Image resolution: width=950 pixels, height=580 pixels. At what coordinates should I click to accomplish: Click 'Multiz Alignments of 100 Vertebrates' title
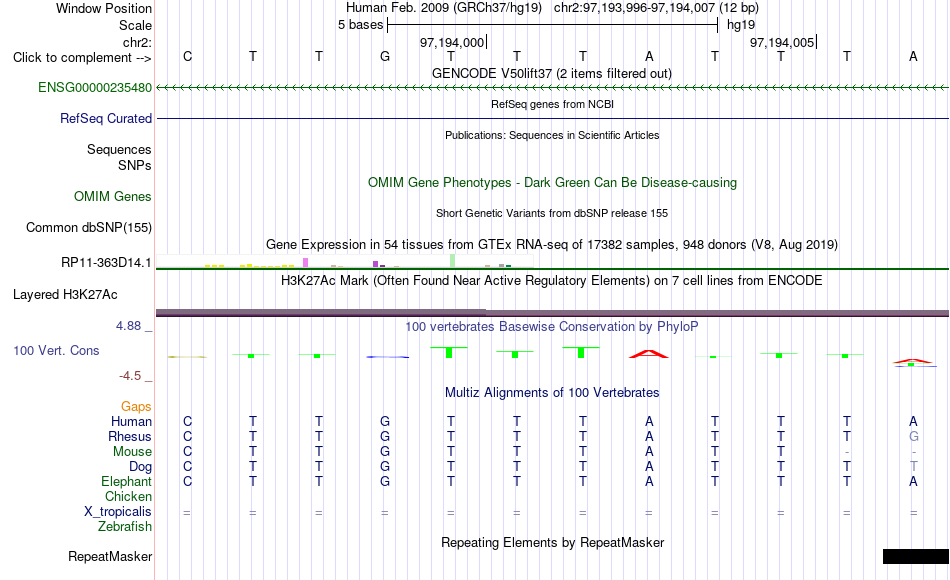click(552, 393)
